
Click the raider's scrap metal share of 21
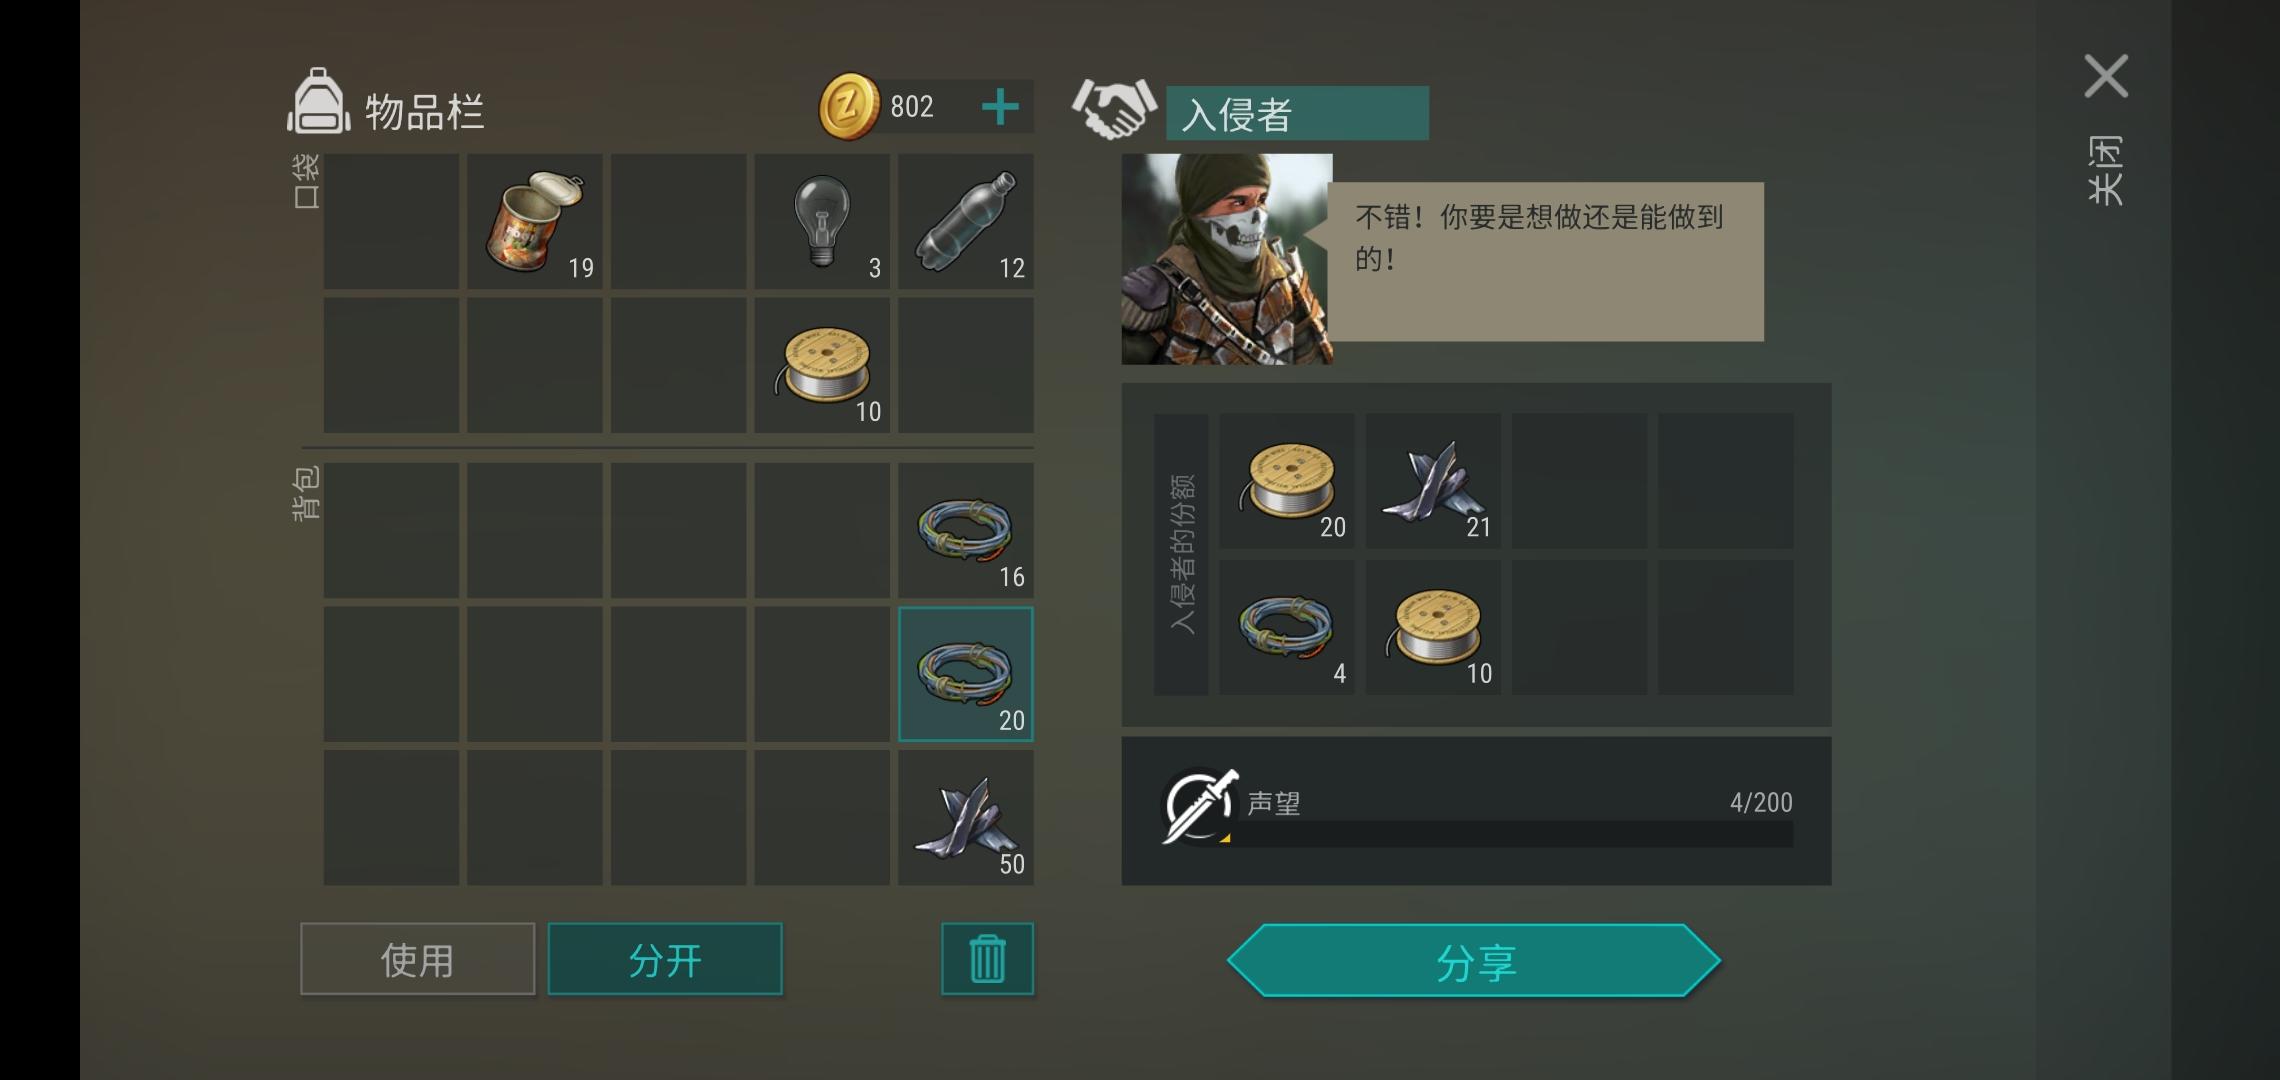point(1433,481)
